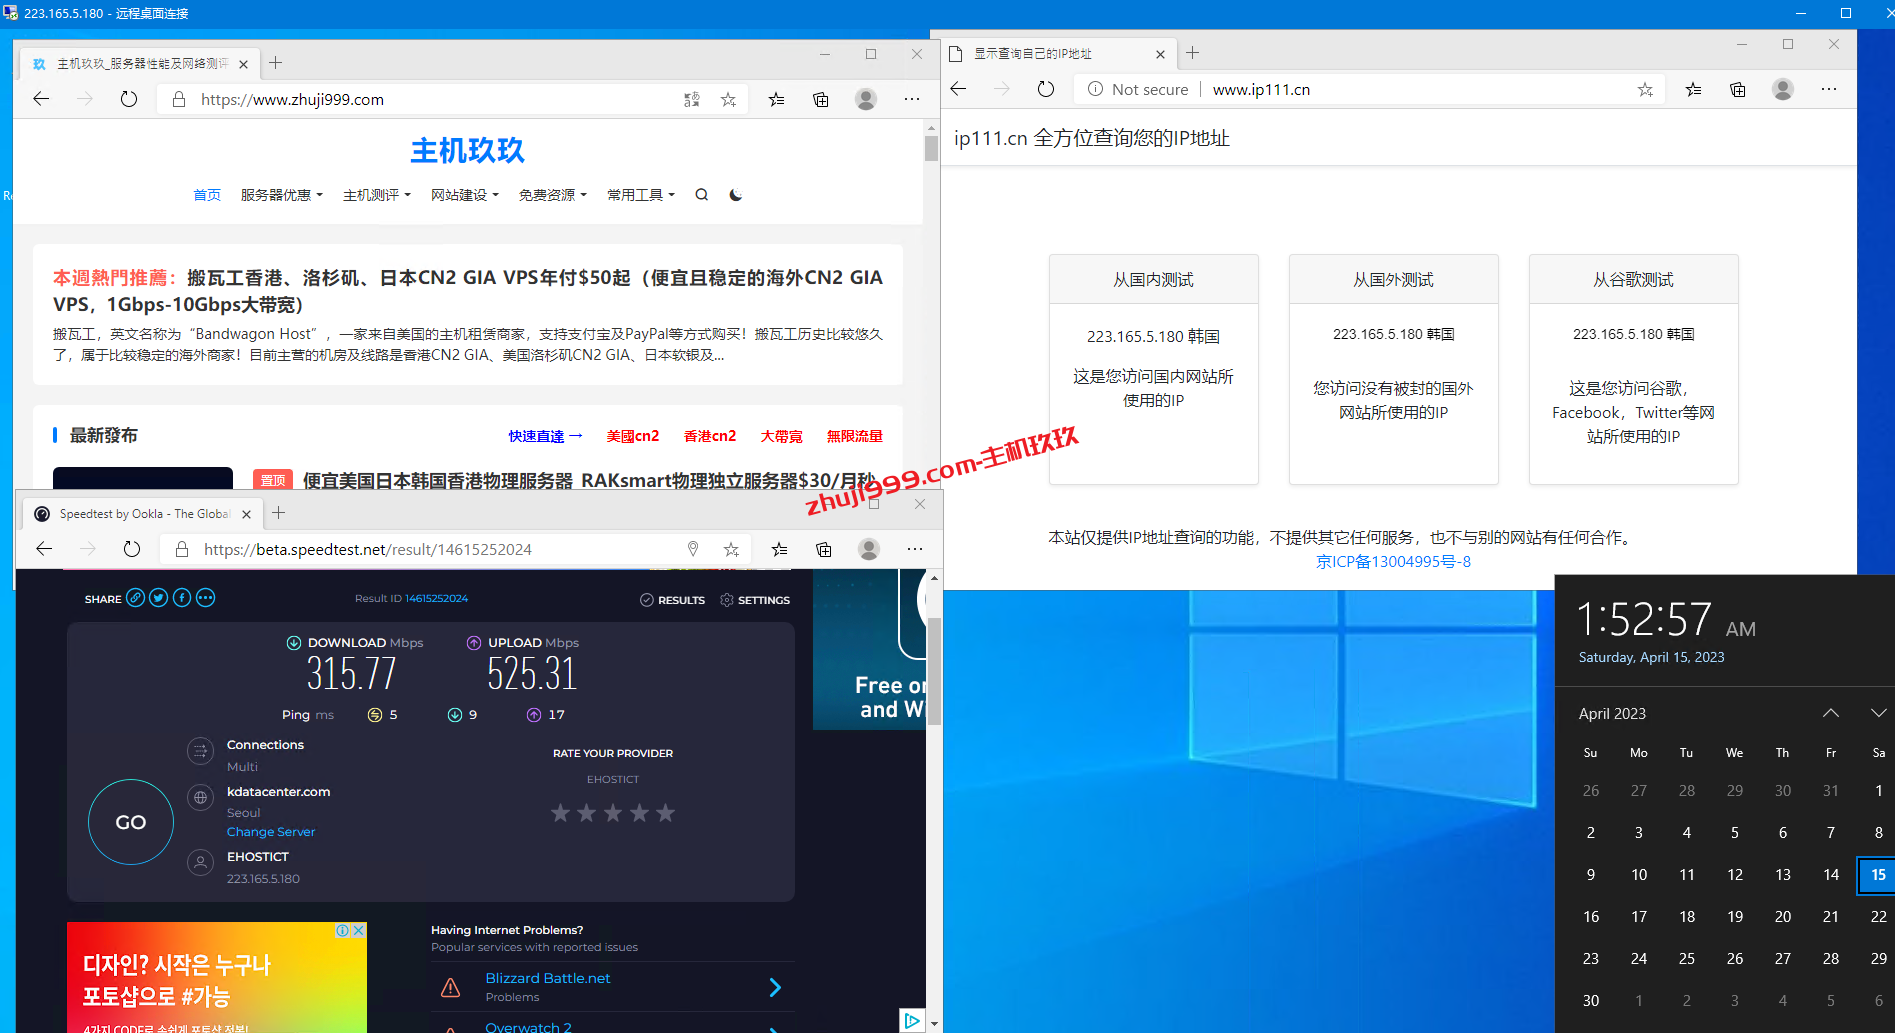Click 美国cn2 quick link
The width and height of the screenshot is (1895, 1033).
click(632, 436)
